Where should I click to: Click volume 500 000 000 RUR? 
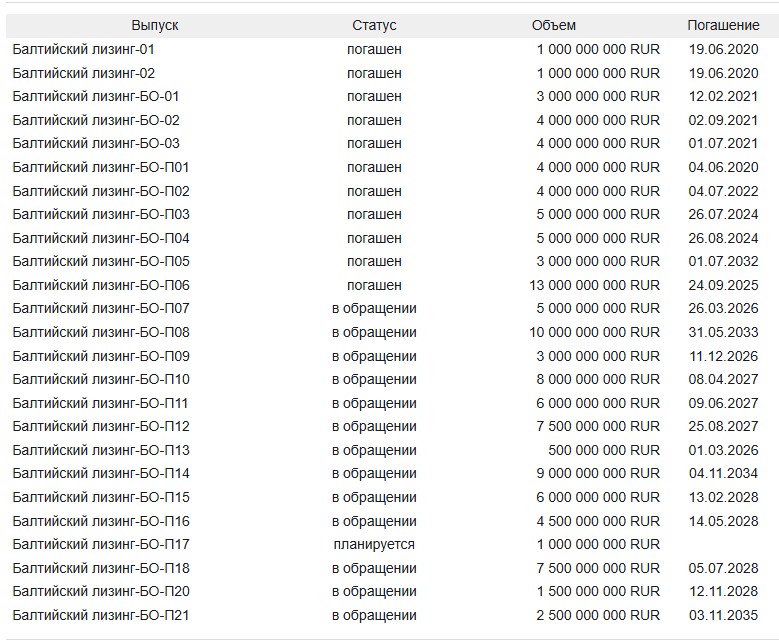pyautogui.click(x=604, y=450)
